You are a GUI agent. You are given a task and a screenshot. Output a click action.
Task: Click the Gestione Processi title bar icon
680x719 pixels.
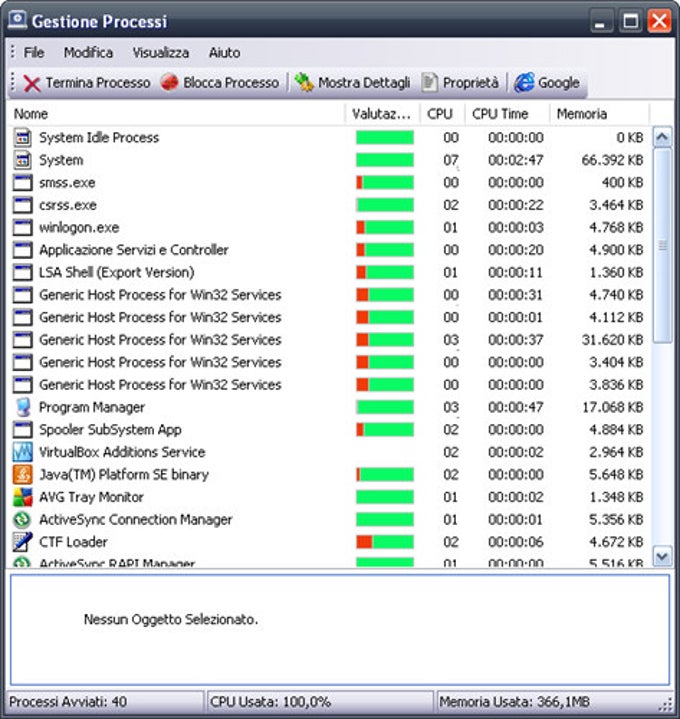(x=17, y=21)
